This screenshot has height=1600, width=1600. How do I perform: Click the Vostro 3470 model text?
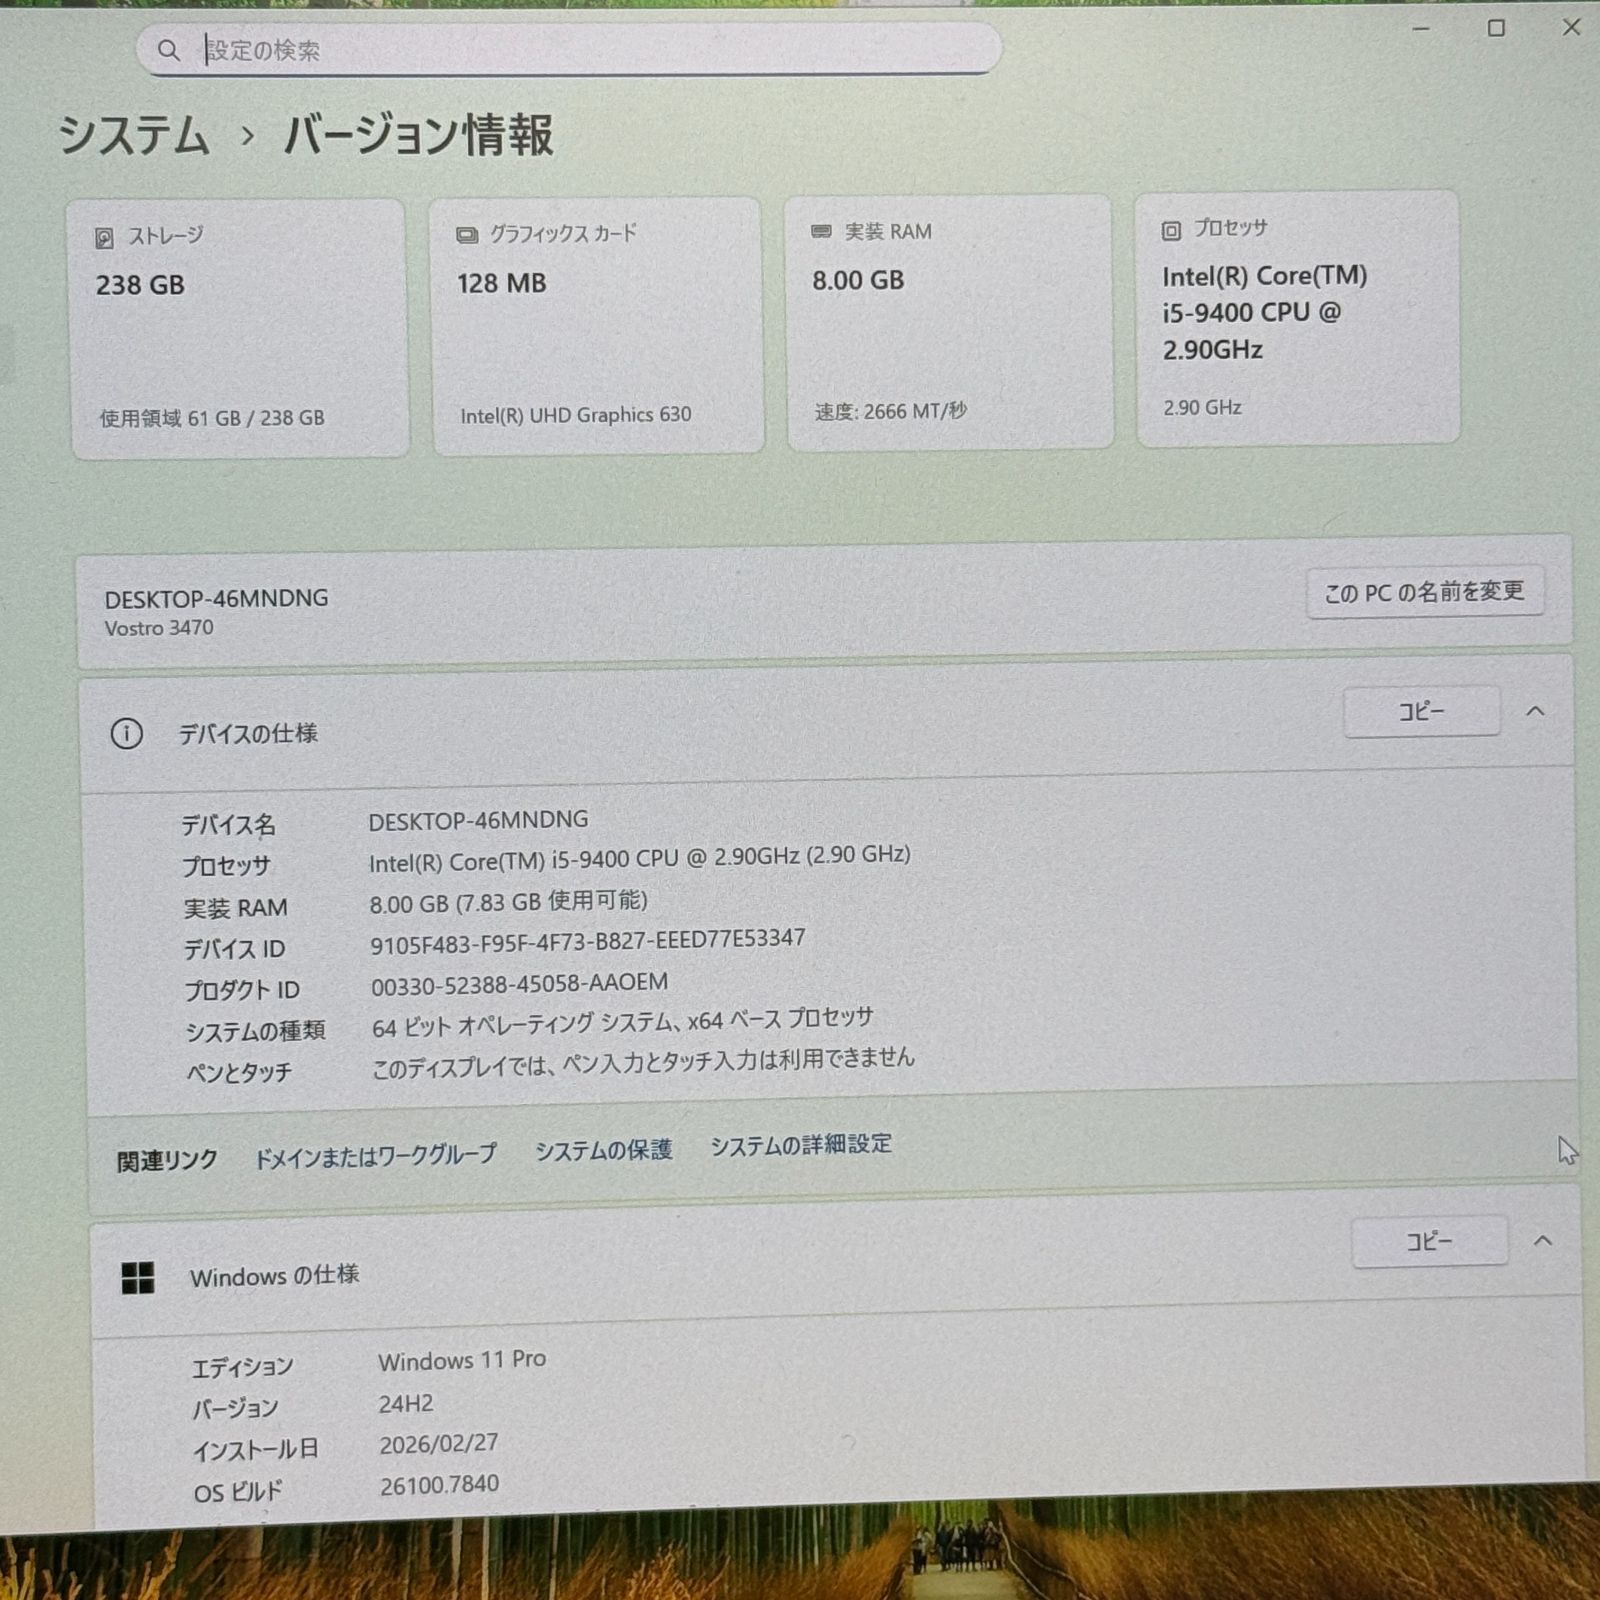click(159, 628)
